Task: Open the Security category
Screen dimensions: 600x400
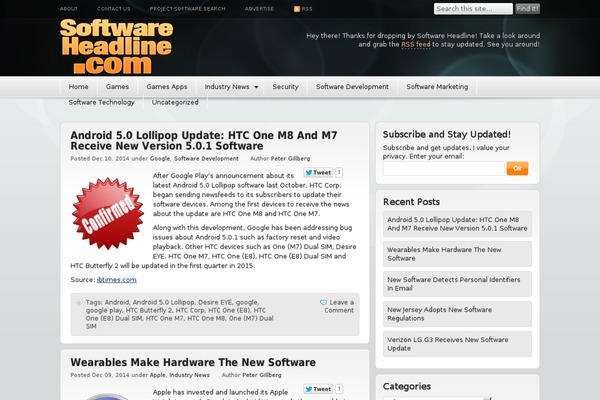Action: click(x=285, y=87)
